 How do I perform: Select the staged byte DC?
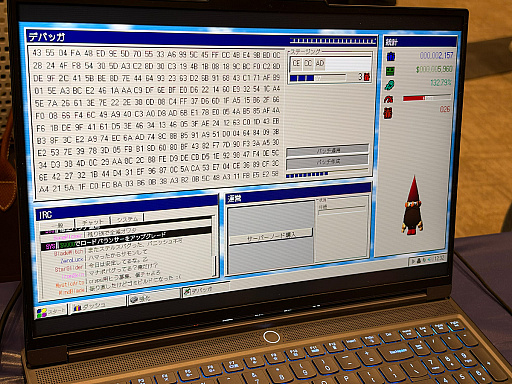(308, 63)
